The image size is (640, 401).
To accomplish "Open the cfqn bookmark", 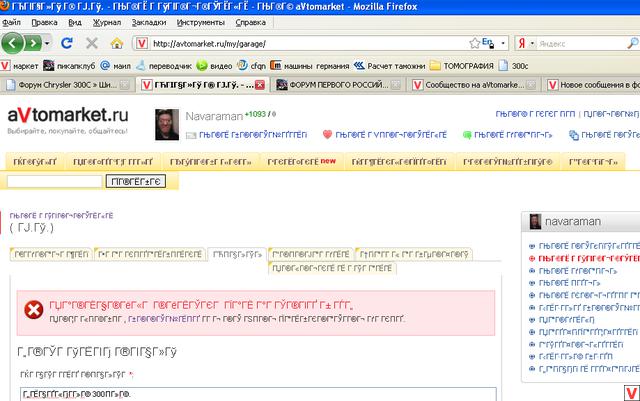I will tap(251, 66).
